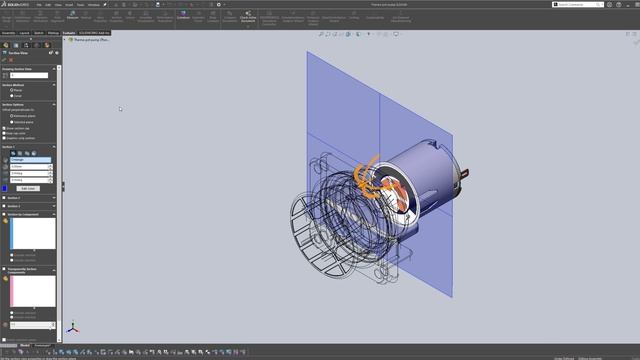Expand the Section 2 group

[54, 198]
